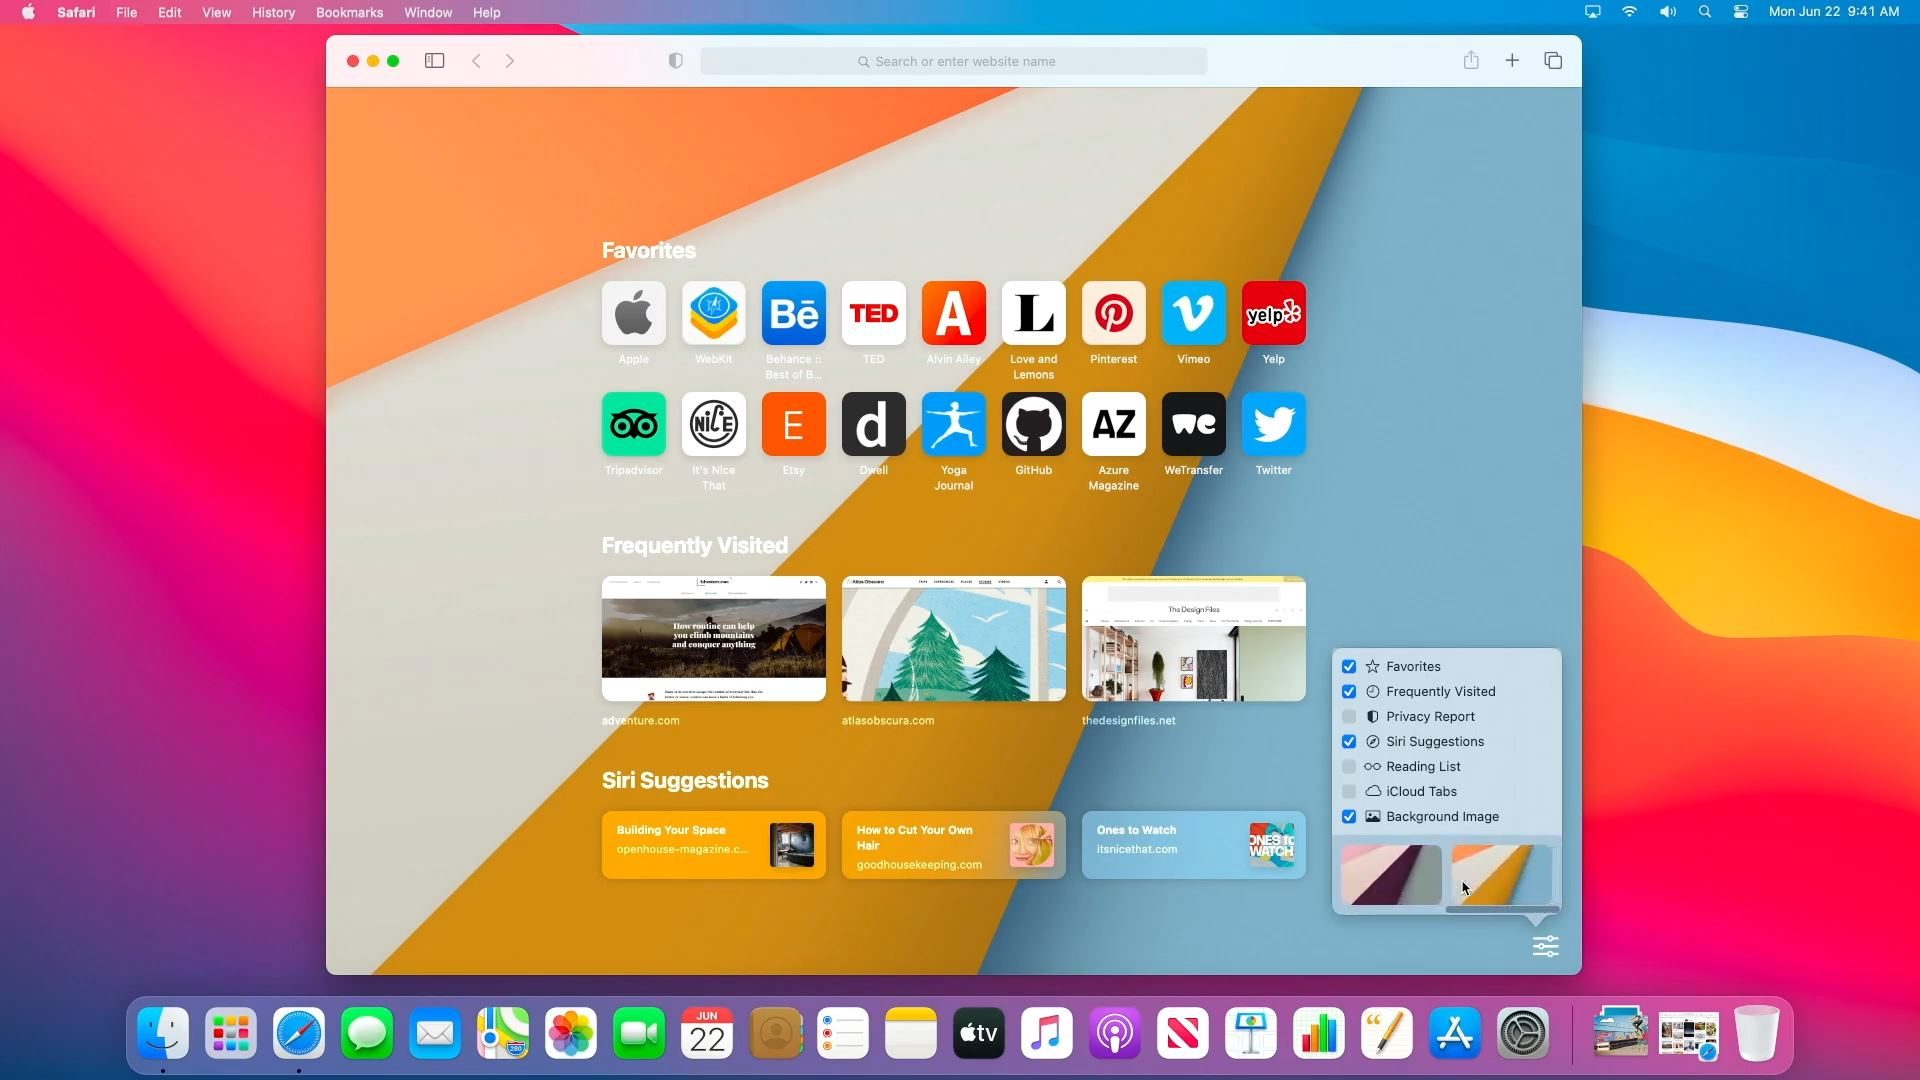This screenshot has width=1920, height=1080.
Task: Open the History menu
Action: pyautogui.click(x=273, y=12)
